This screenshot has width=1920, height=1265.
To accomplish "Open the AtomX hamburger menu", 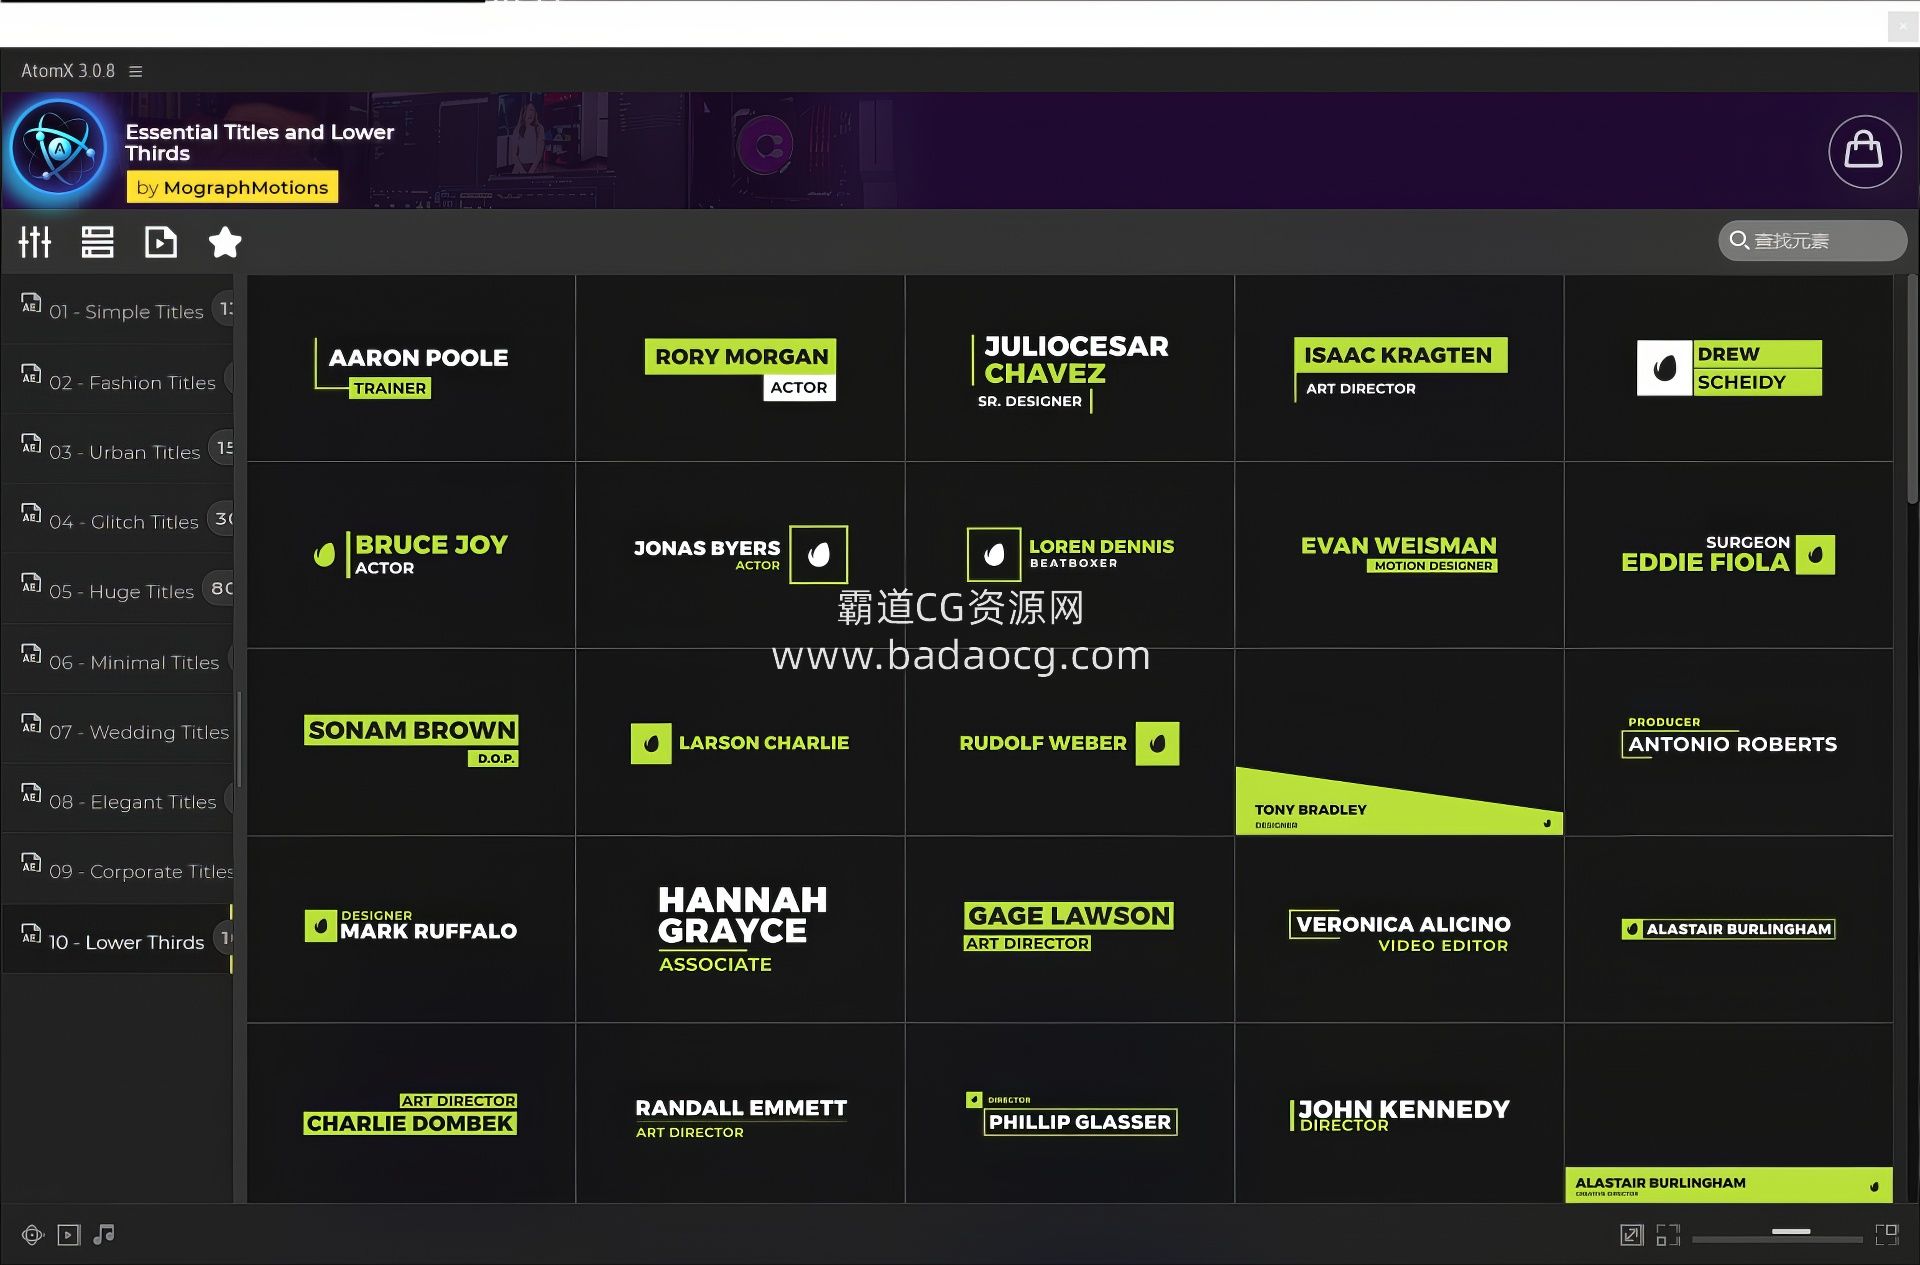I will 136,71.
